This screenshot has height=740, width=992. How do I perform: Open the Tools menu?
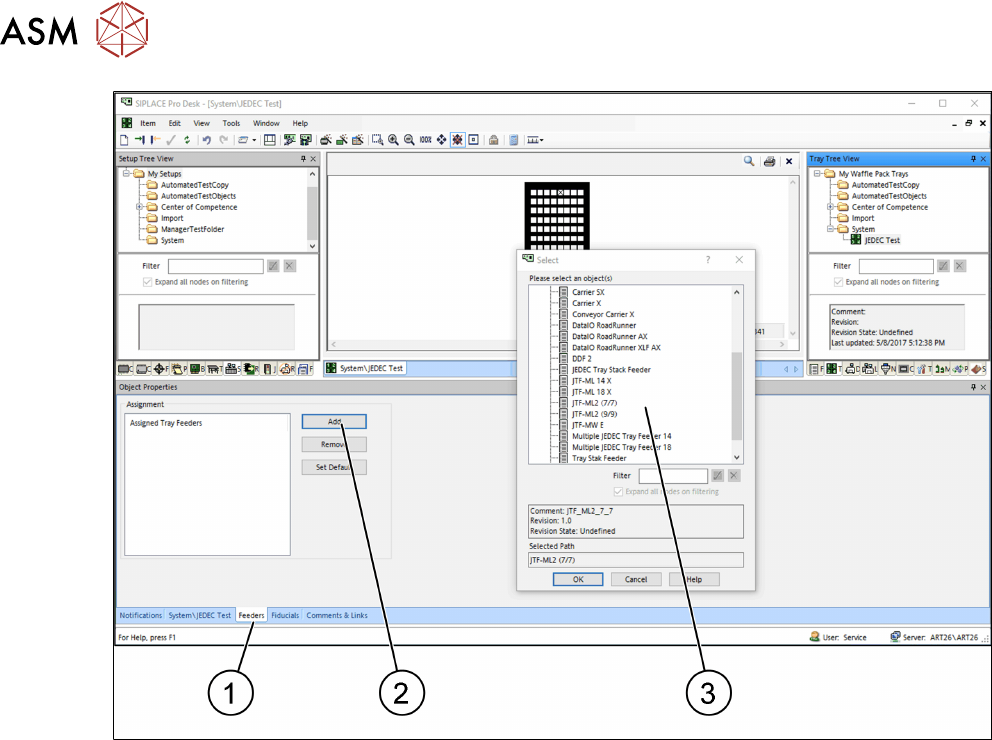[x=231, y=123]
